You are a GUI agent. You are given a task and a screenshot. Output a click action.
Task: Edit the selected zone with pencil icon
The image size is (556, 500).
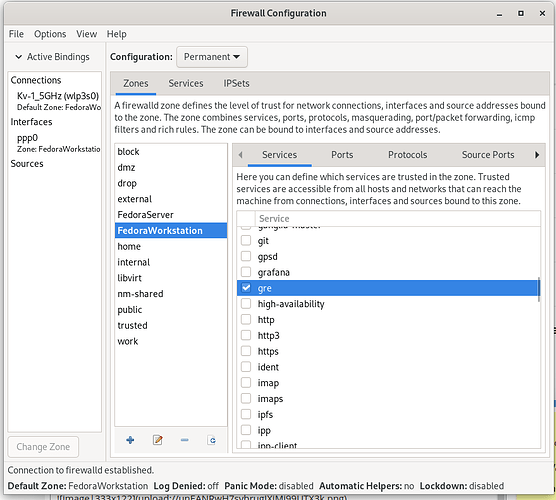point(157,440)
